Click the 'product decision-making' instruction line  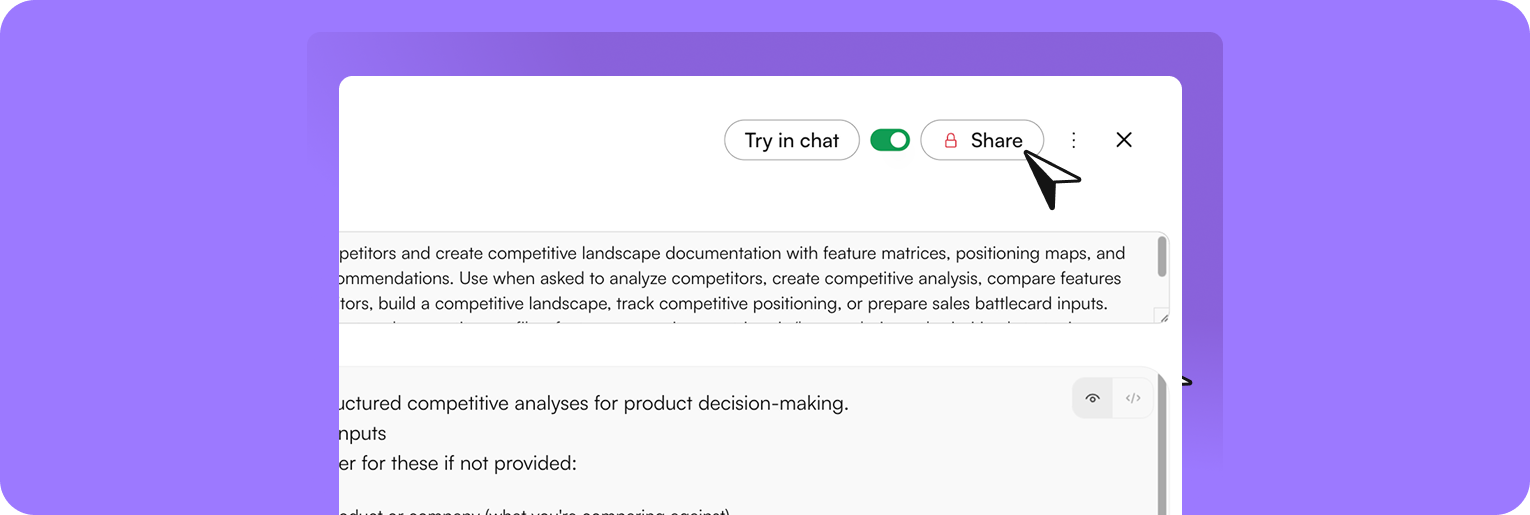[x=735, y=404]
